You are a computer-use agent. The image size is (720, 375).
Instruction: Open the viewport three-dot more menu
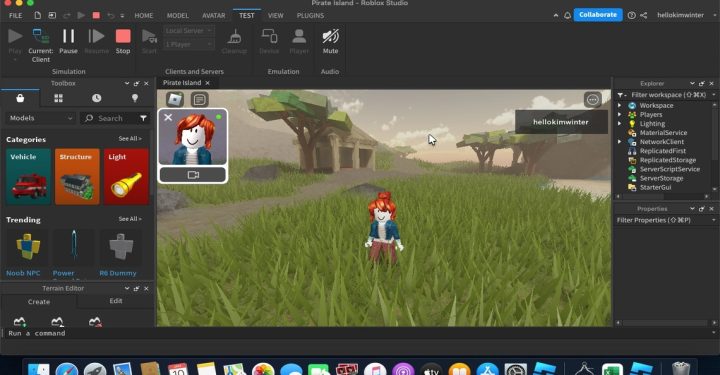point(593,100)
